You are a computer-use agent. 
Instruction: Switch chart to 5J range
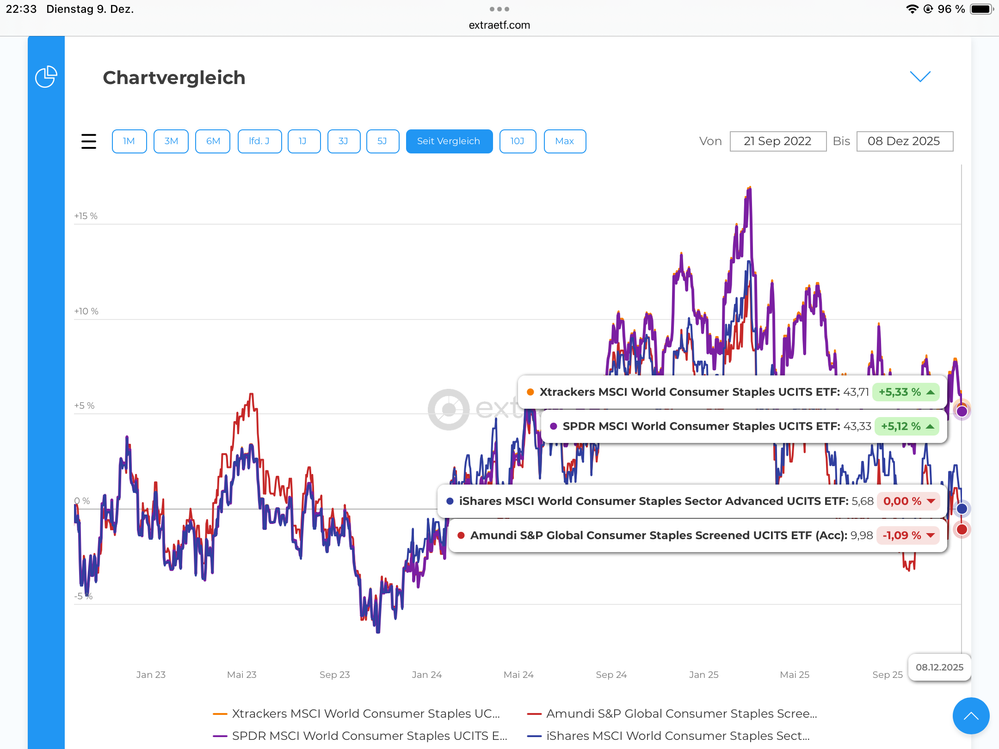[x=382, y=141]
